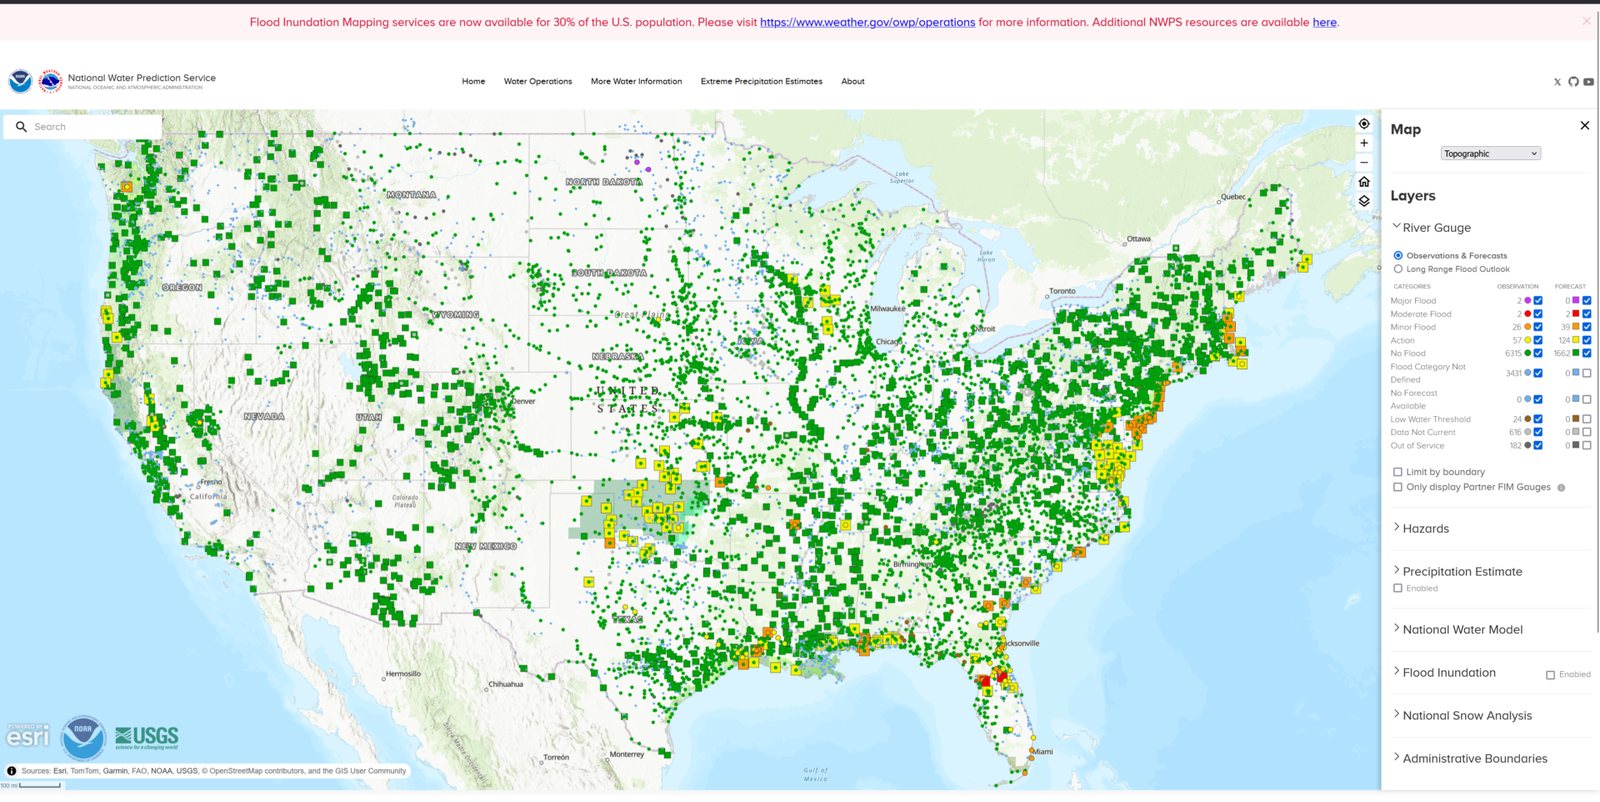This screenshot has width=1600, height=802.
Task: Open the Water Operations menu
Action: coord(538,82)
